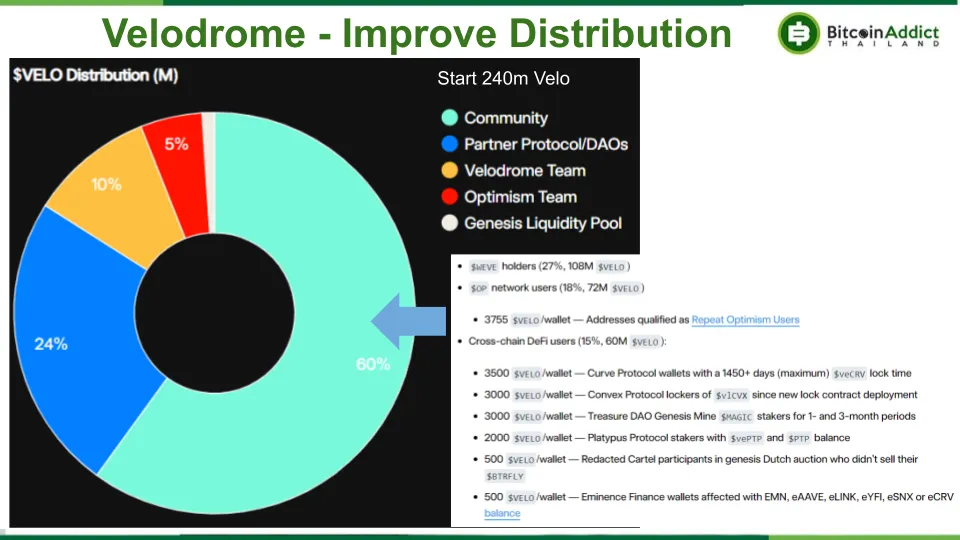This screenshot has width=960, height=540.
Task: Click the 'Velodrome Team' legend label
Action: (525, 170)
